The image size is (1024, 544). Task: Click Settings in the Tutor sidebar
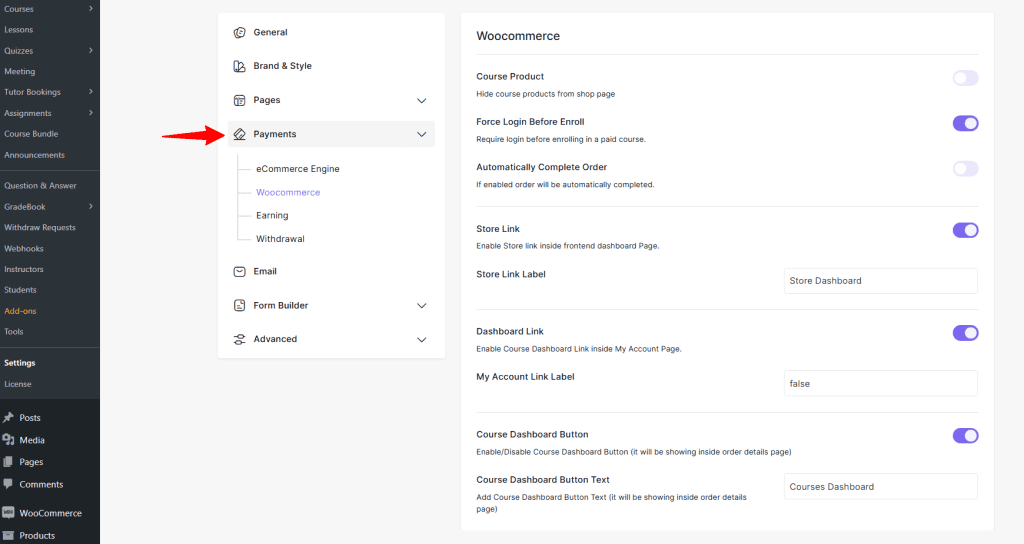[x=20, y=363]
